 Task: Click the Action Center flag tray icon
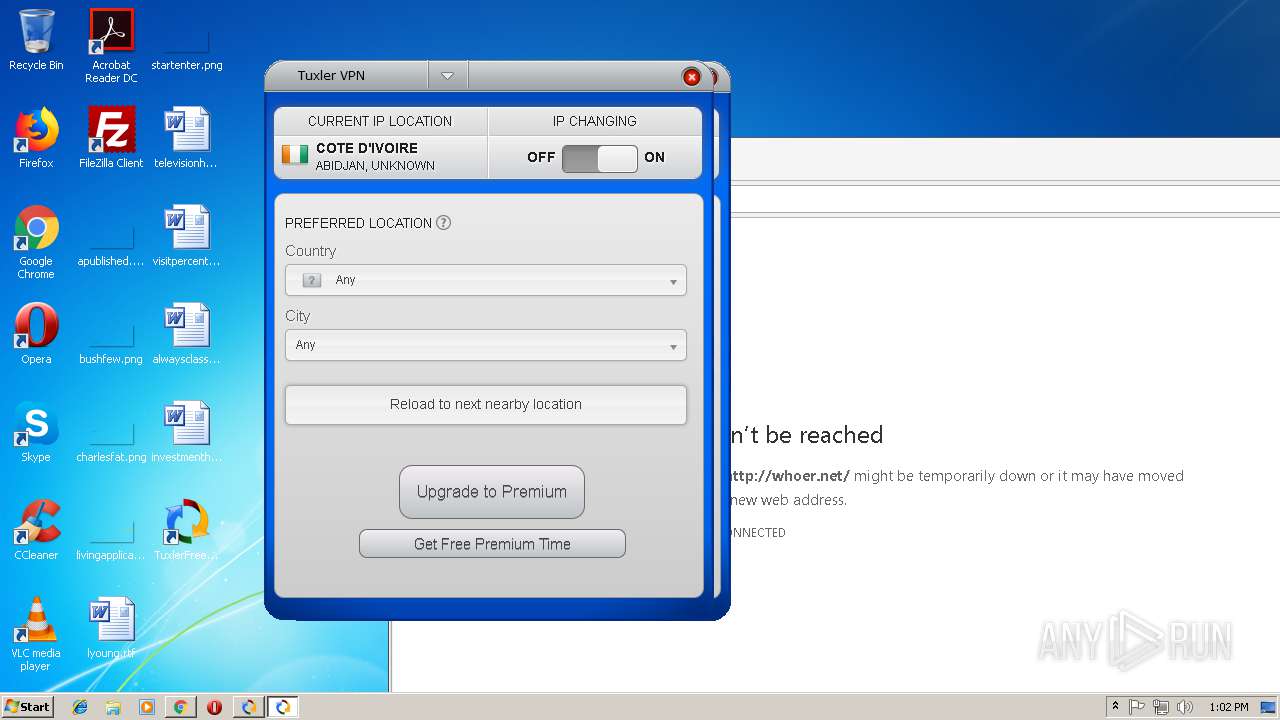click(1137, 707)
